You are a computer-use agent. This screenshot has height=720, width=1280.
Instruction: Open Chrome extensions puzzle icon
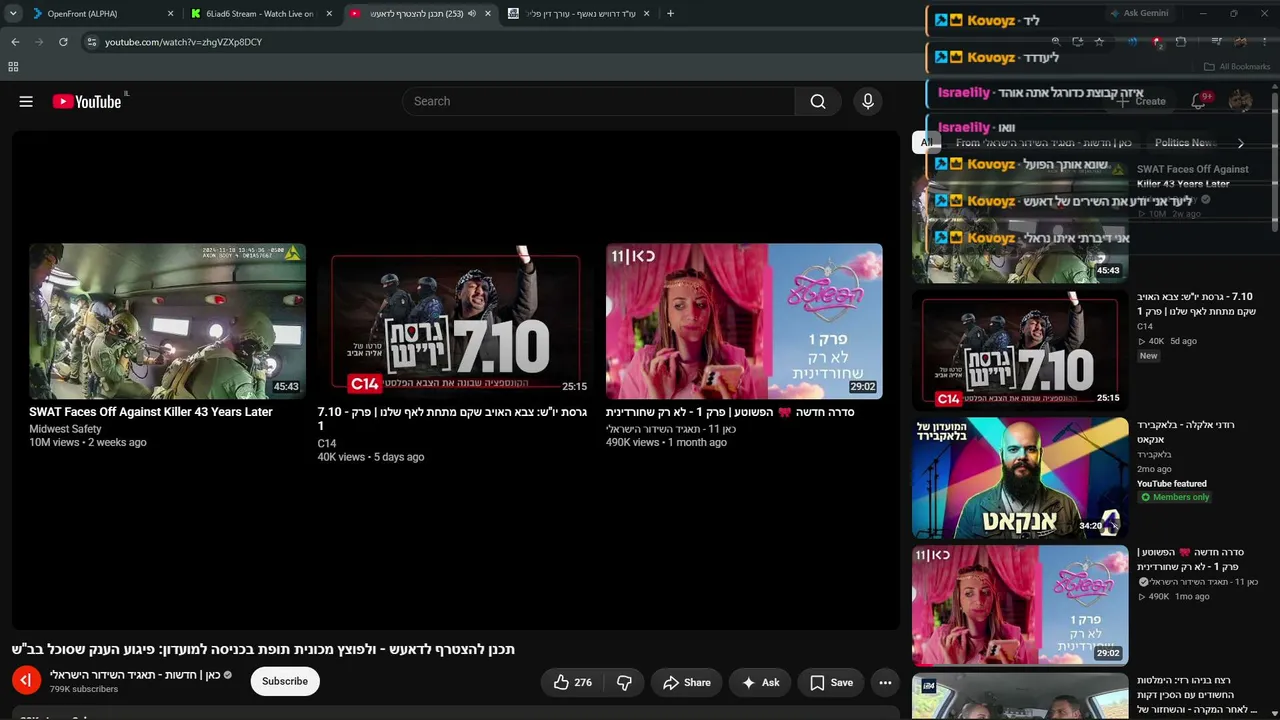(x=1181, y=42)
